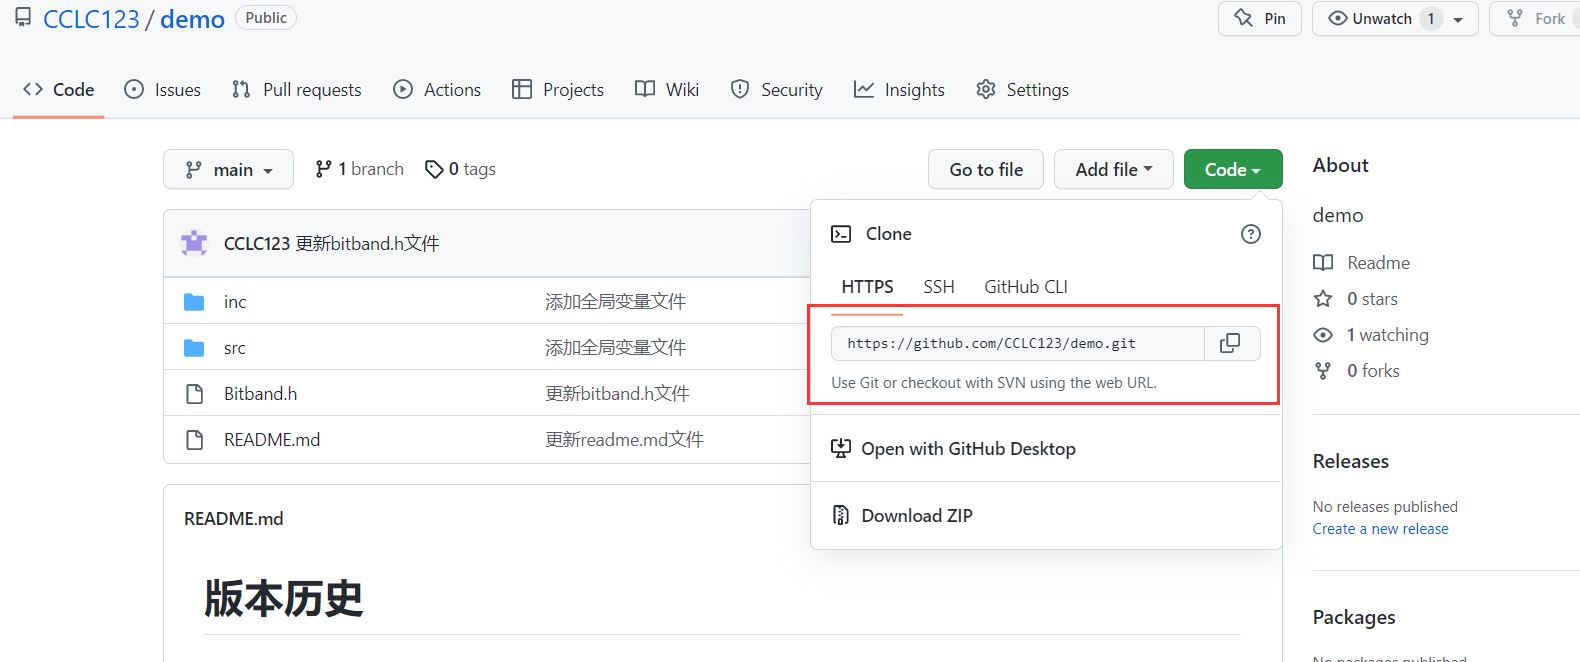1580x662 pixels.
Task: View the 1 branch link
Action: tap(359, 169)
